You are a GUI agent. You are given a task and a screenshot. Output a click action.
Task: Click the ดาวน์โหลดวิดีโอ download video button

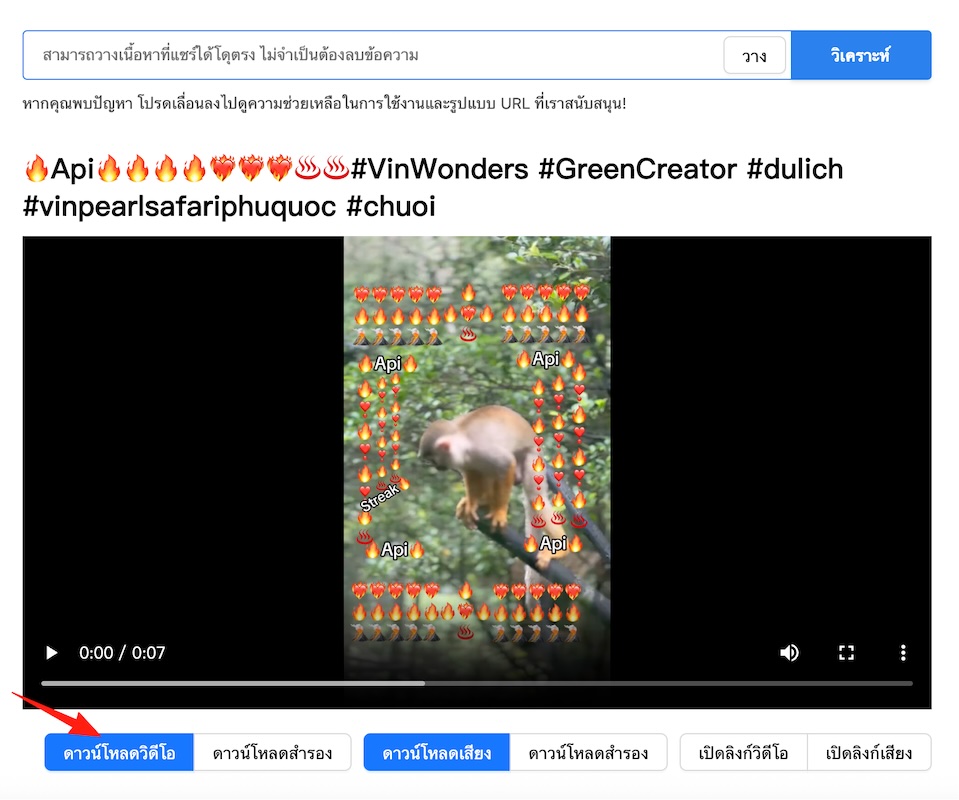click(x=119, y=753)
